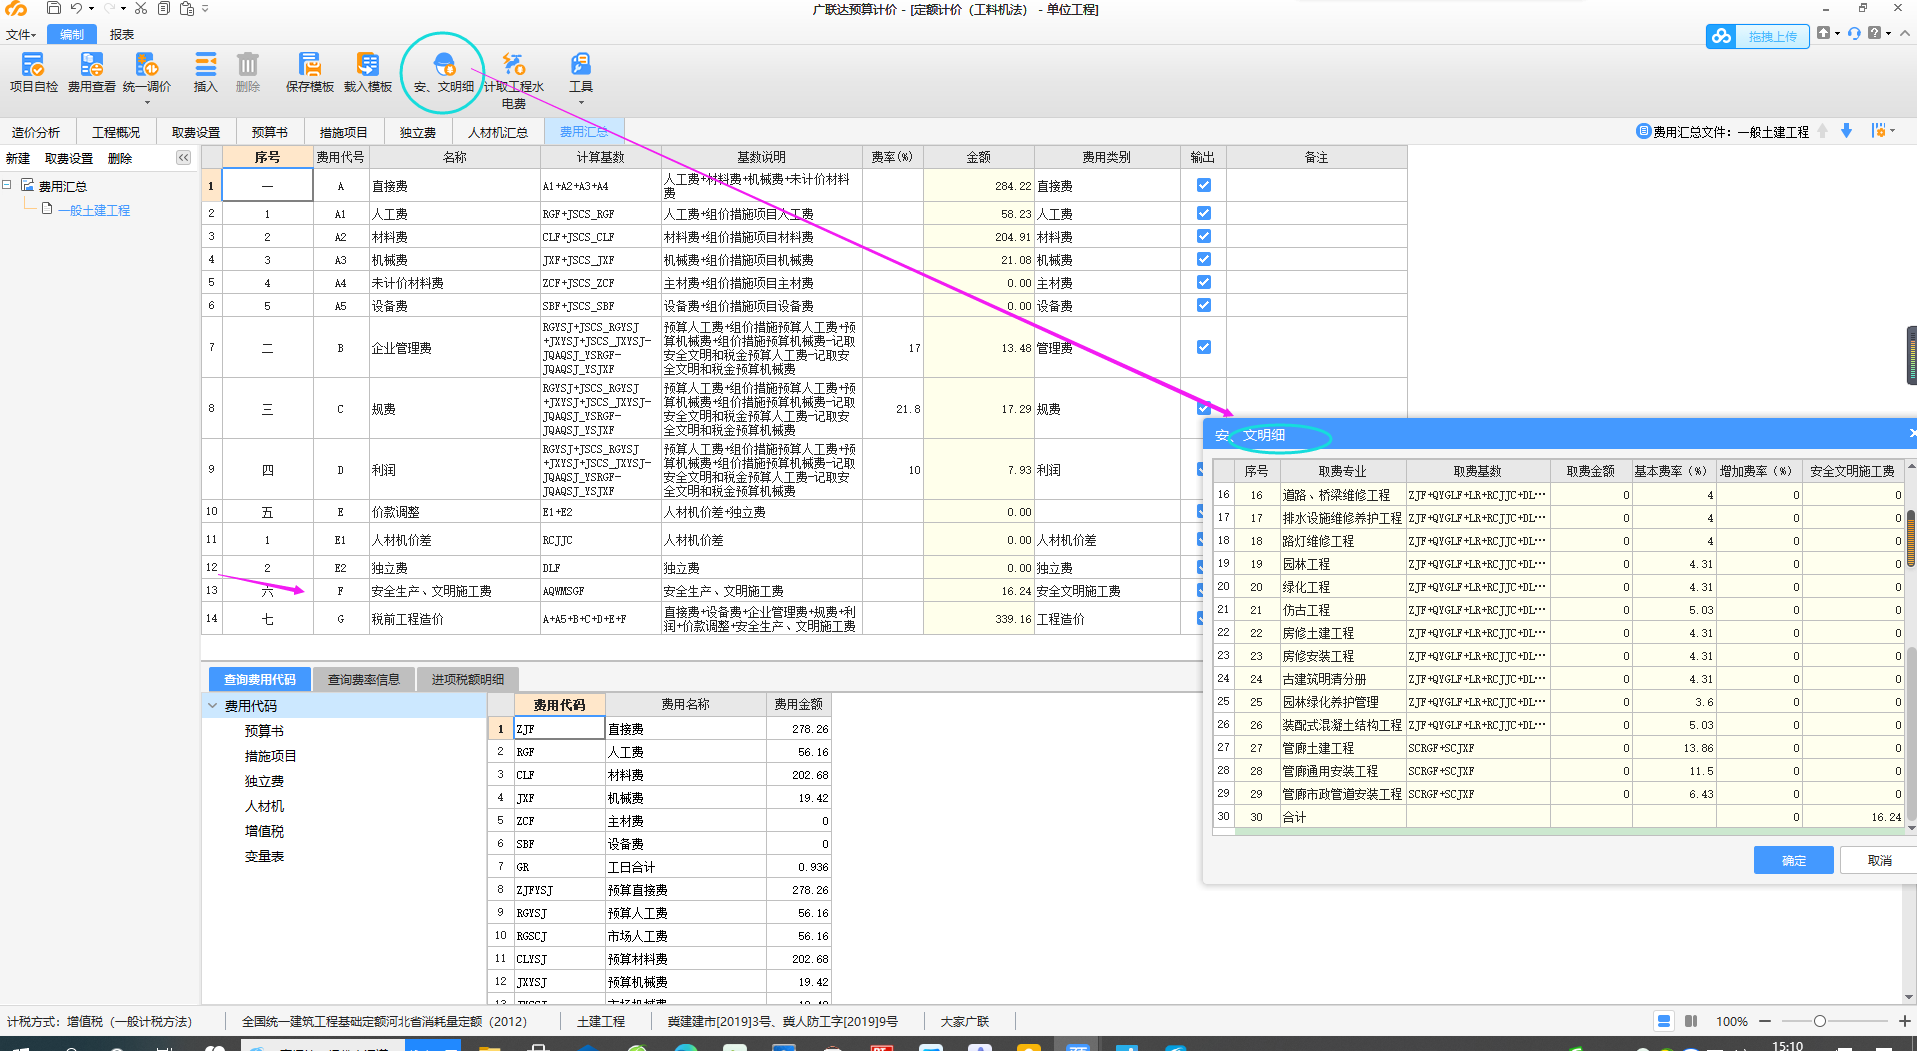This screenshot has width=1917, height=1051.
Task: Click the 新建 button in the left panel
Action: [x=18, y=158]
